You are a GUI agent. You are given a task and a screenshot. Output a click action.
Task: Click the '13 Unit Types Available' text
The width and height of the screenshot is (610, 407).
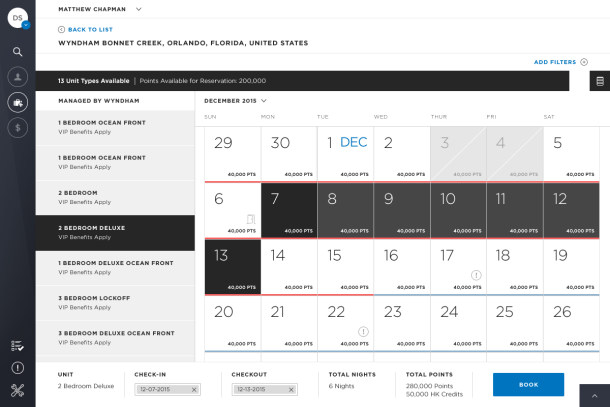(93, 81)
